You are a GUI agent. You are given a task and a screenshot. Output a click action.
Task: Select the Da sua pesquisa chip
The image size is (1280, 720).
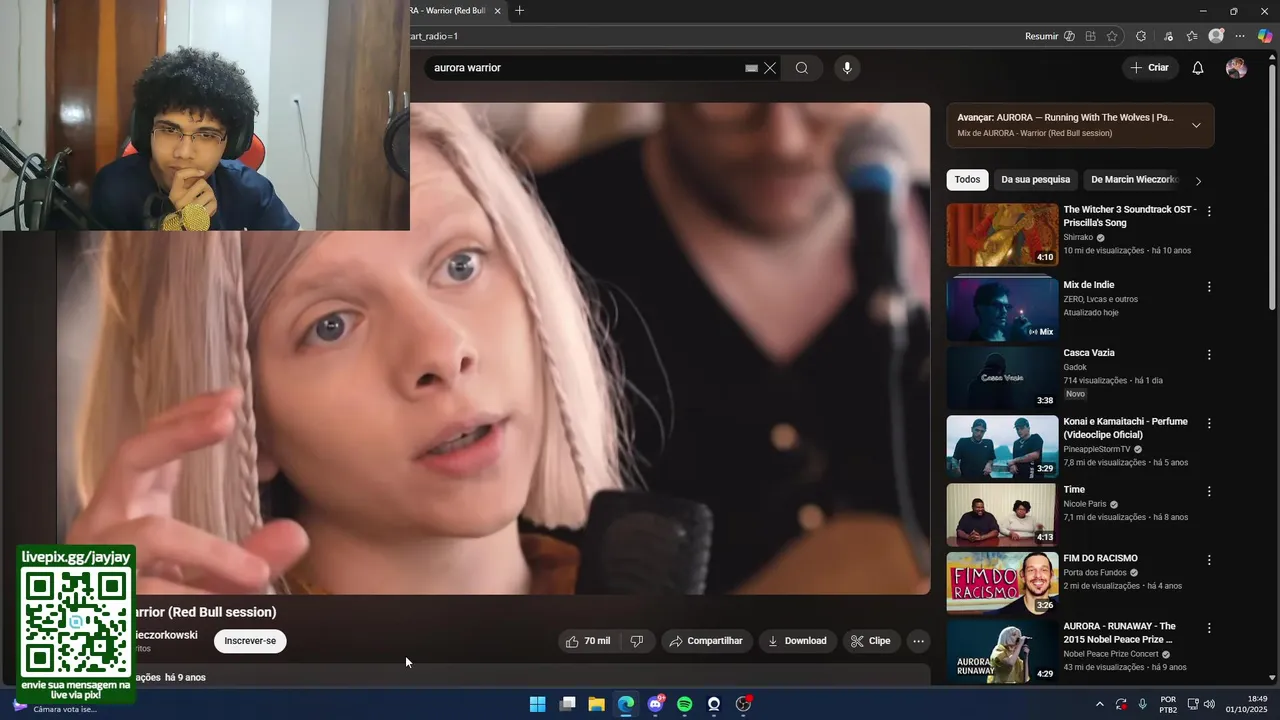point(1035,180)
